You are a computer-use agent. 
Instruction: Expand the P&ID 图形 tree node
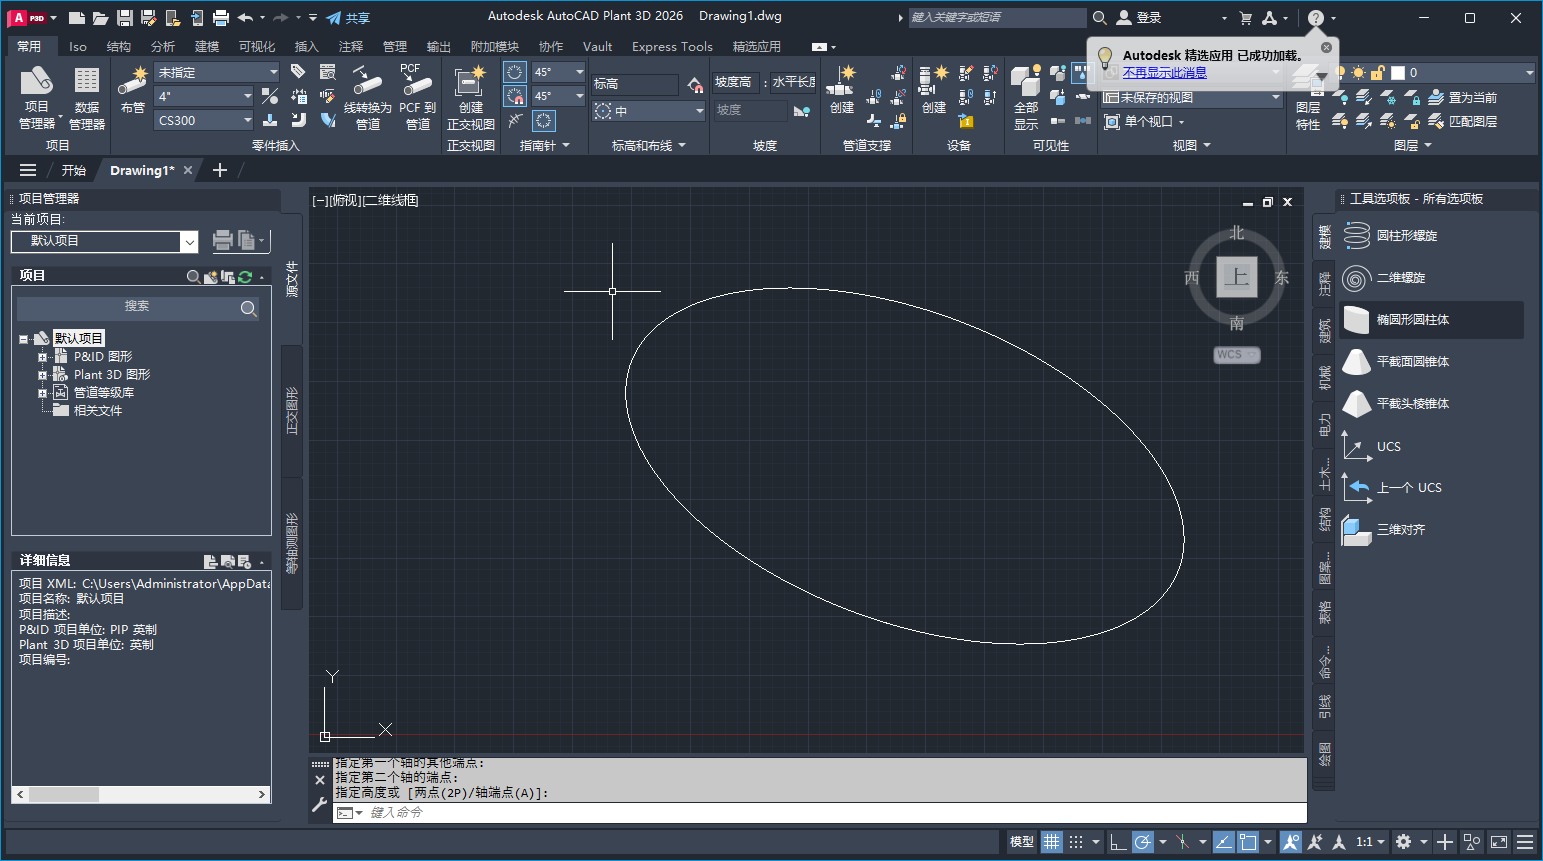(43, 357)
